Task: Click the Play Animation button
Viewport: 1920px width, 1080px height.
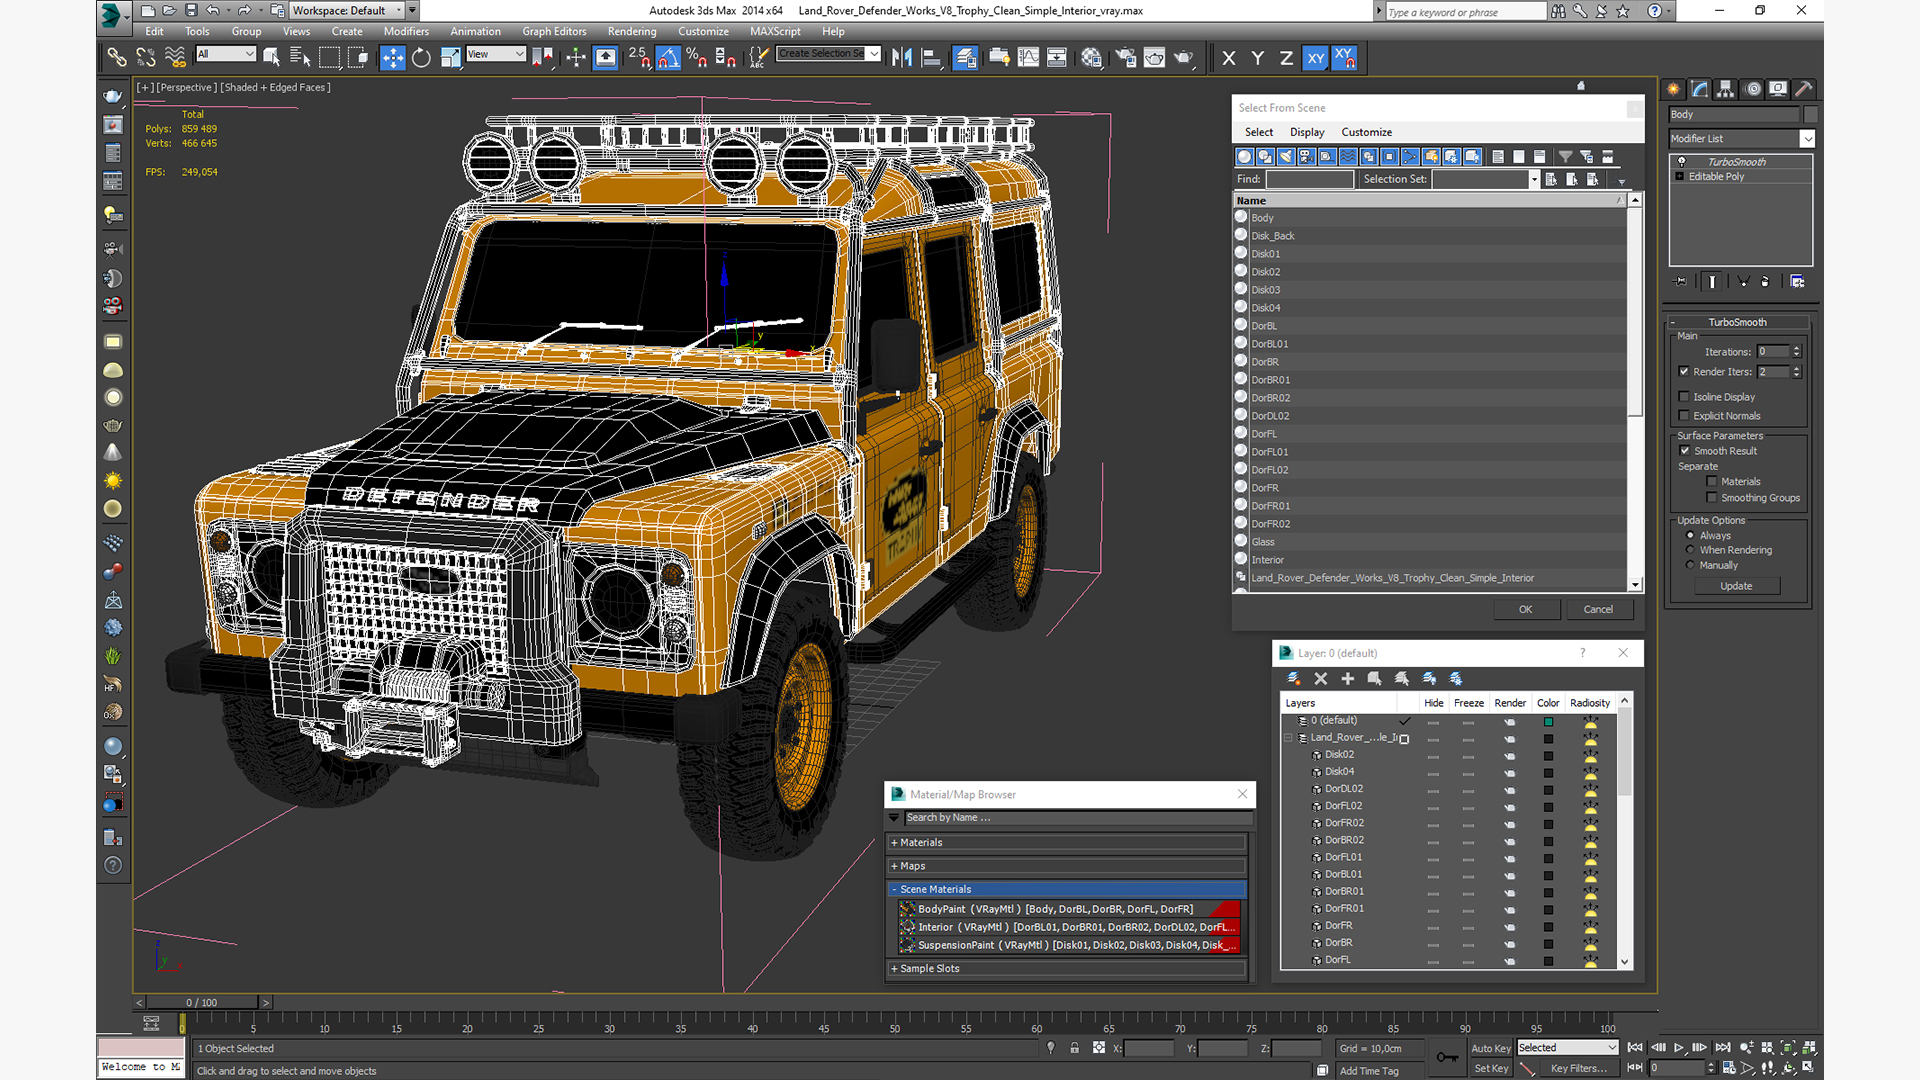Action: coord(1679,1048)
